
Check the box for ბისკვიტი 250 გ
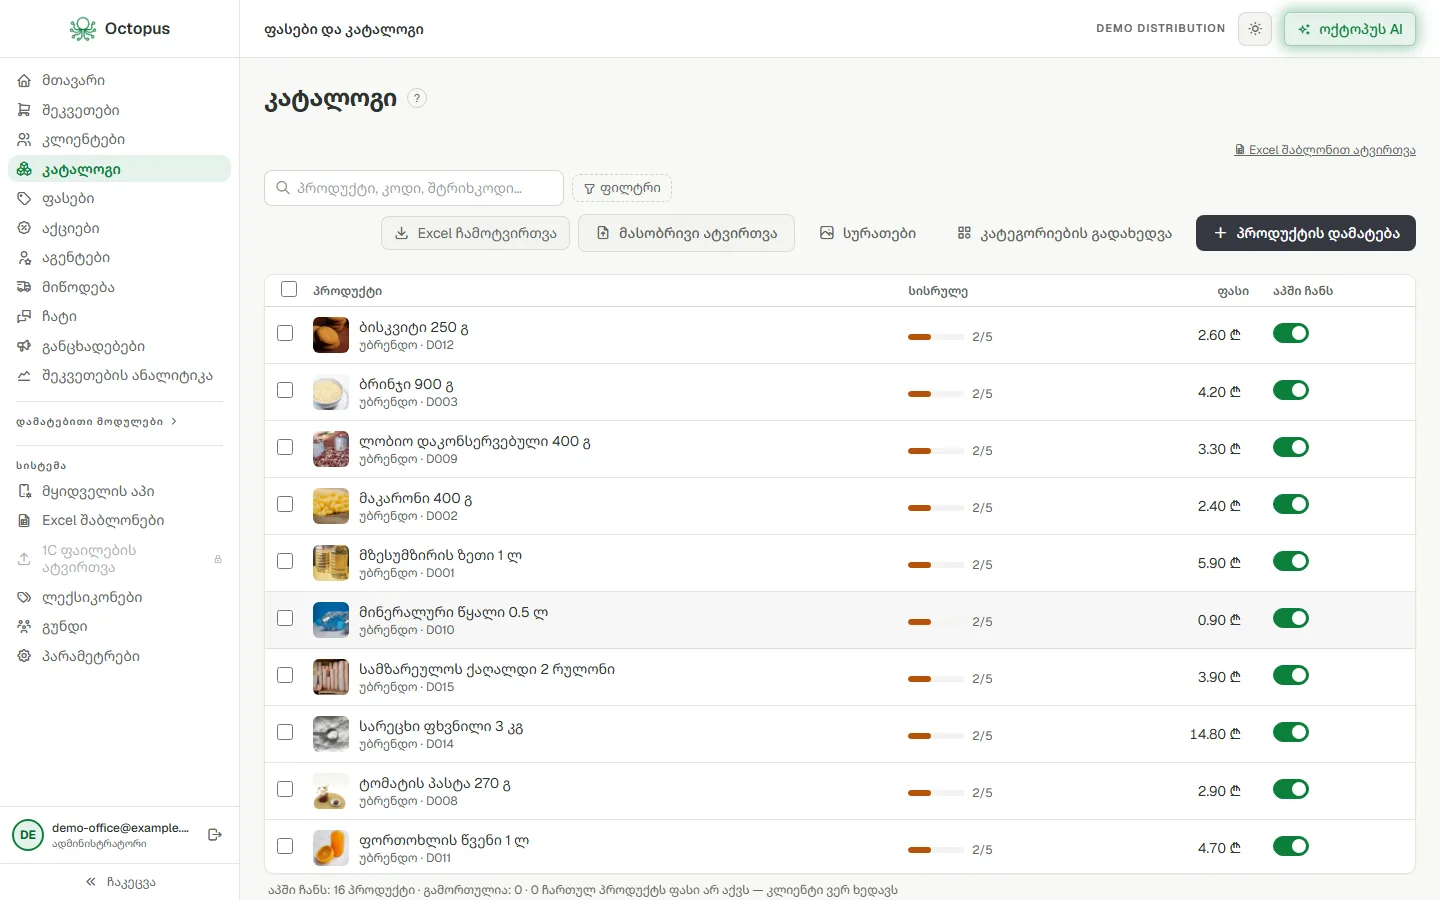285,333
